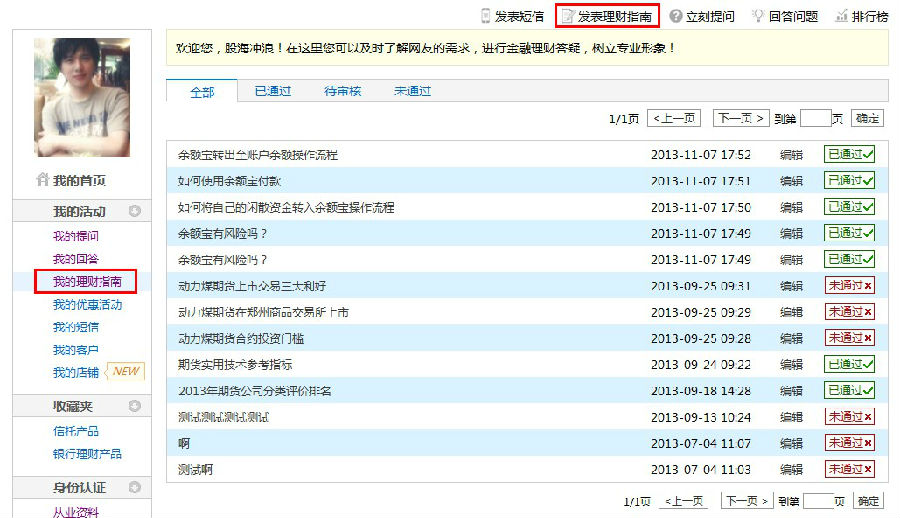Collapse the 我的活动 sidebar section
The height and width of the screenshot is (518, 900).
134,211
